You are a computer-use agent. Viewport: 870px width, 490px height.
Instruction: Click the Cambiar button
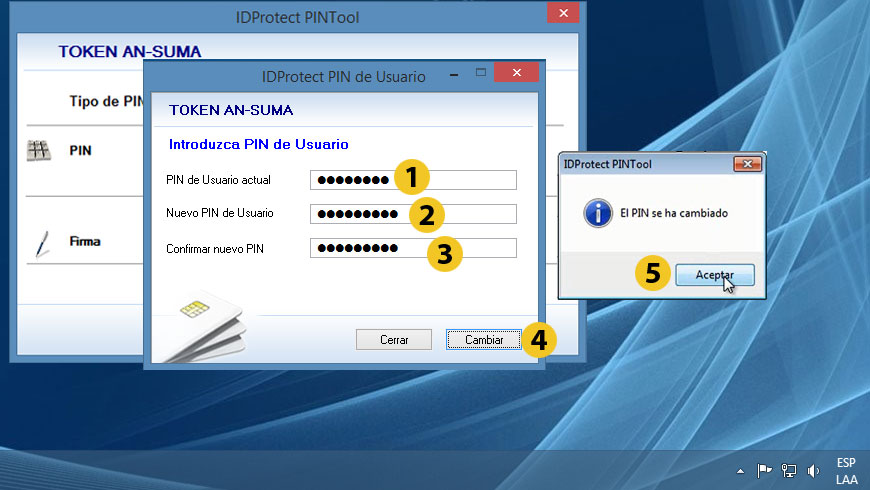[x=484, y=340]
